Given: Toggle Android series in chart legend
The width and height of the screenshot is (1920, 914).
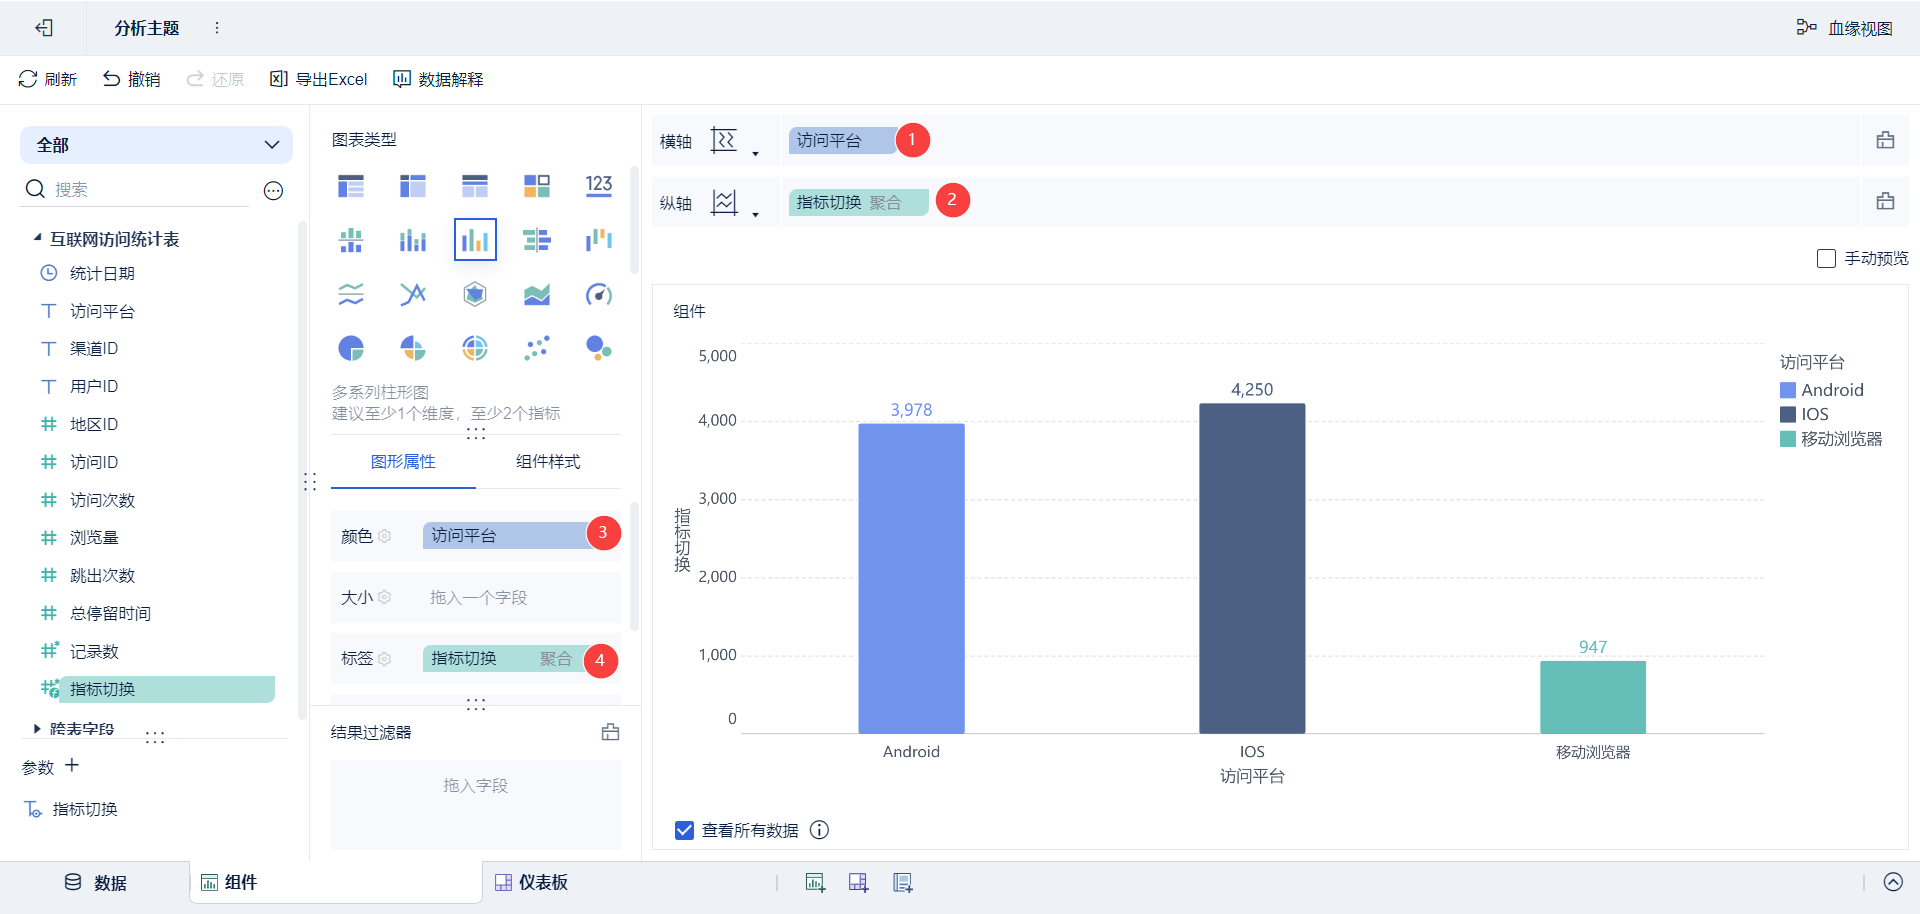Looking at the screenshot, I should tap(1822, 390).
